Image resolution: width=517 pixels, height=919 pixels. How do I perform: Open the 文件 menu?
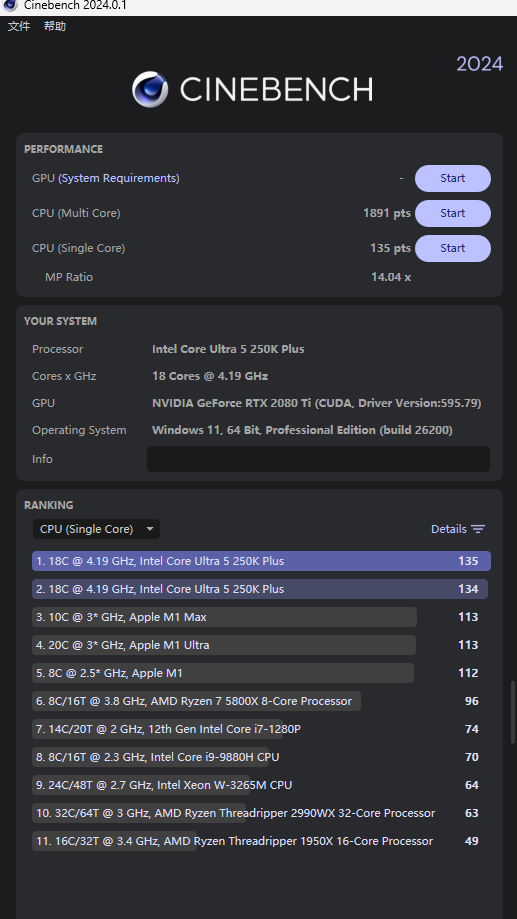(19, 26)
